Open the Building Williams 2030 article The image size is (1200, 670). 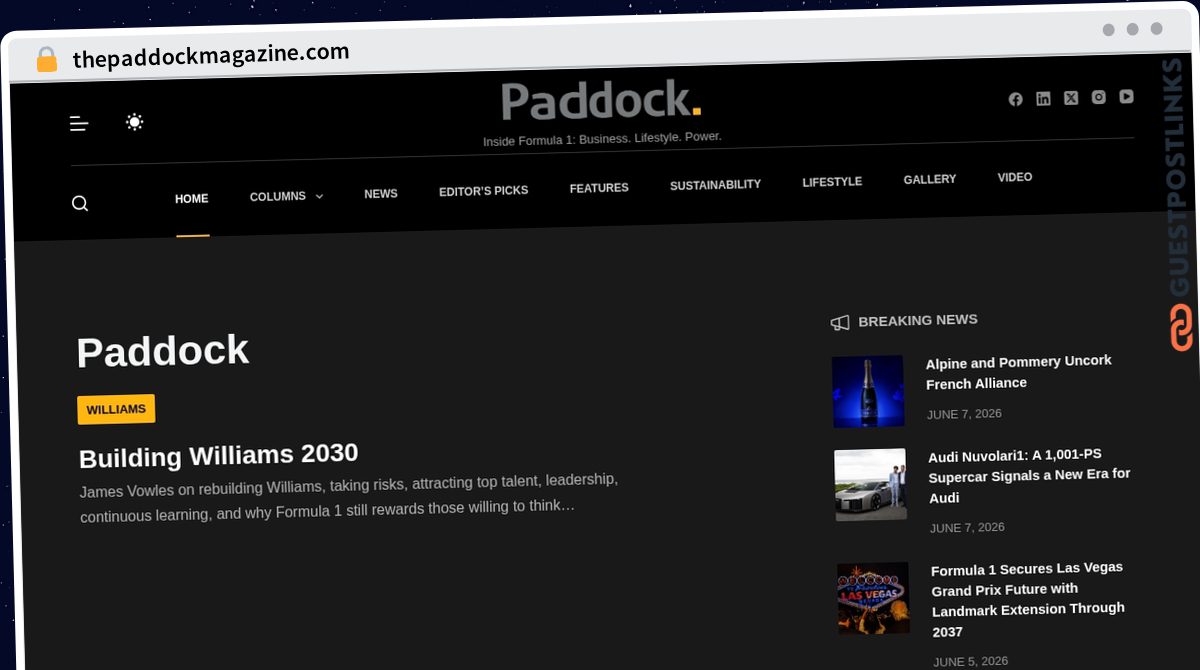pos(218,456)
